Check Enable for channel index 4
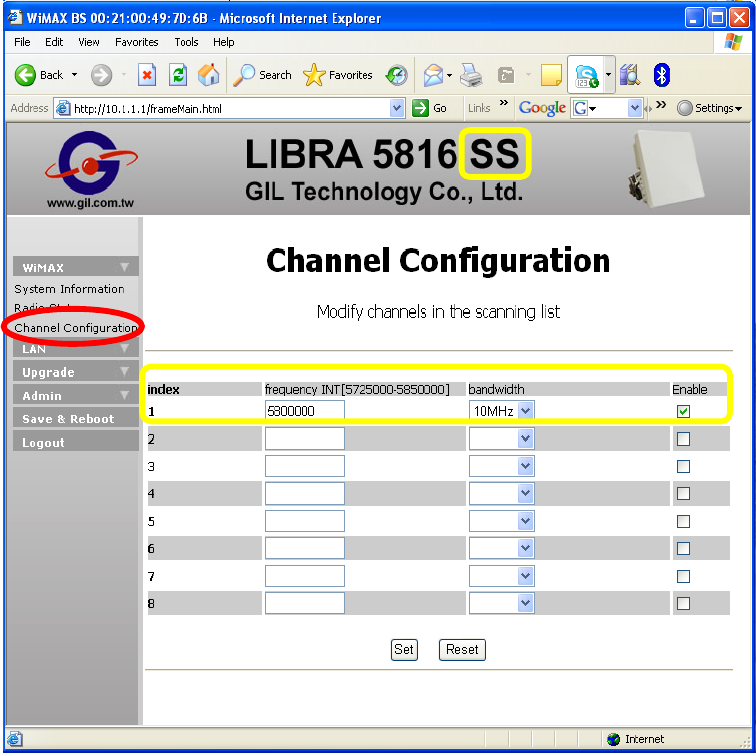This screenshot has width=756, height=753. point(683,493)
